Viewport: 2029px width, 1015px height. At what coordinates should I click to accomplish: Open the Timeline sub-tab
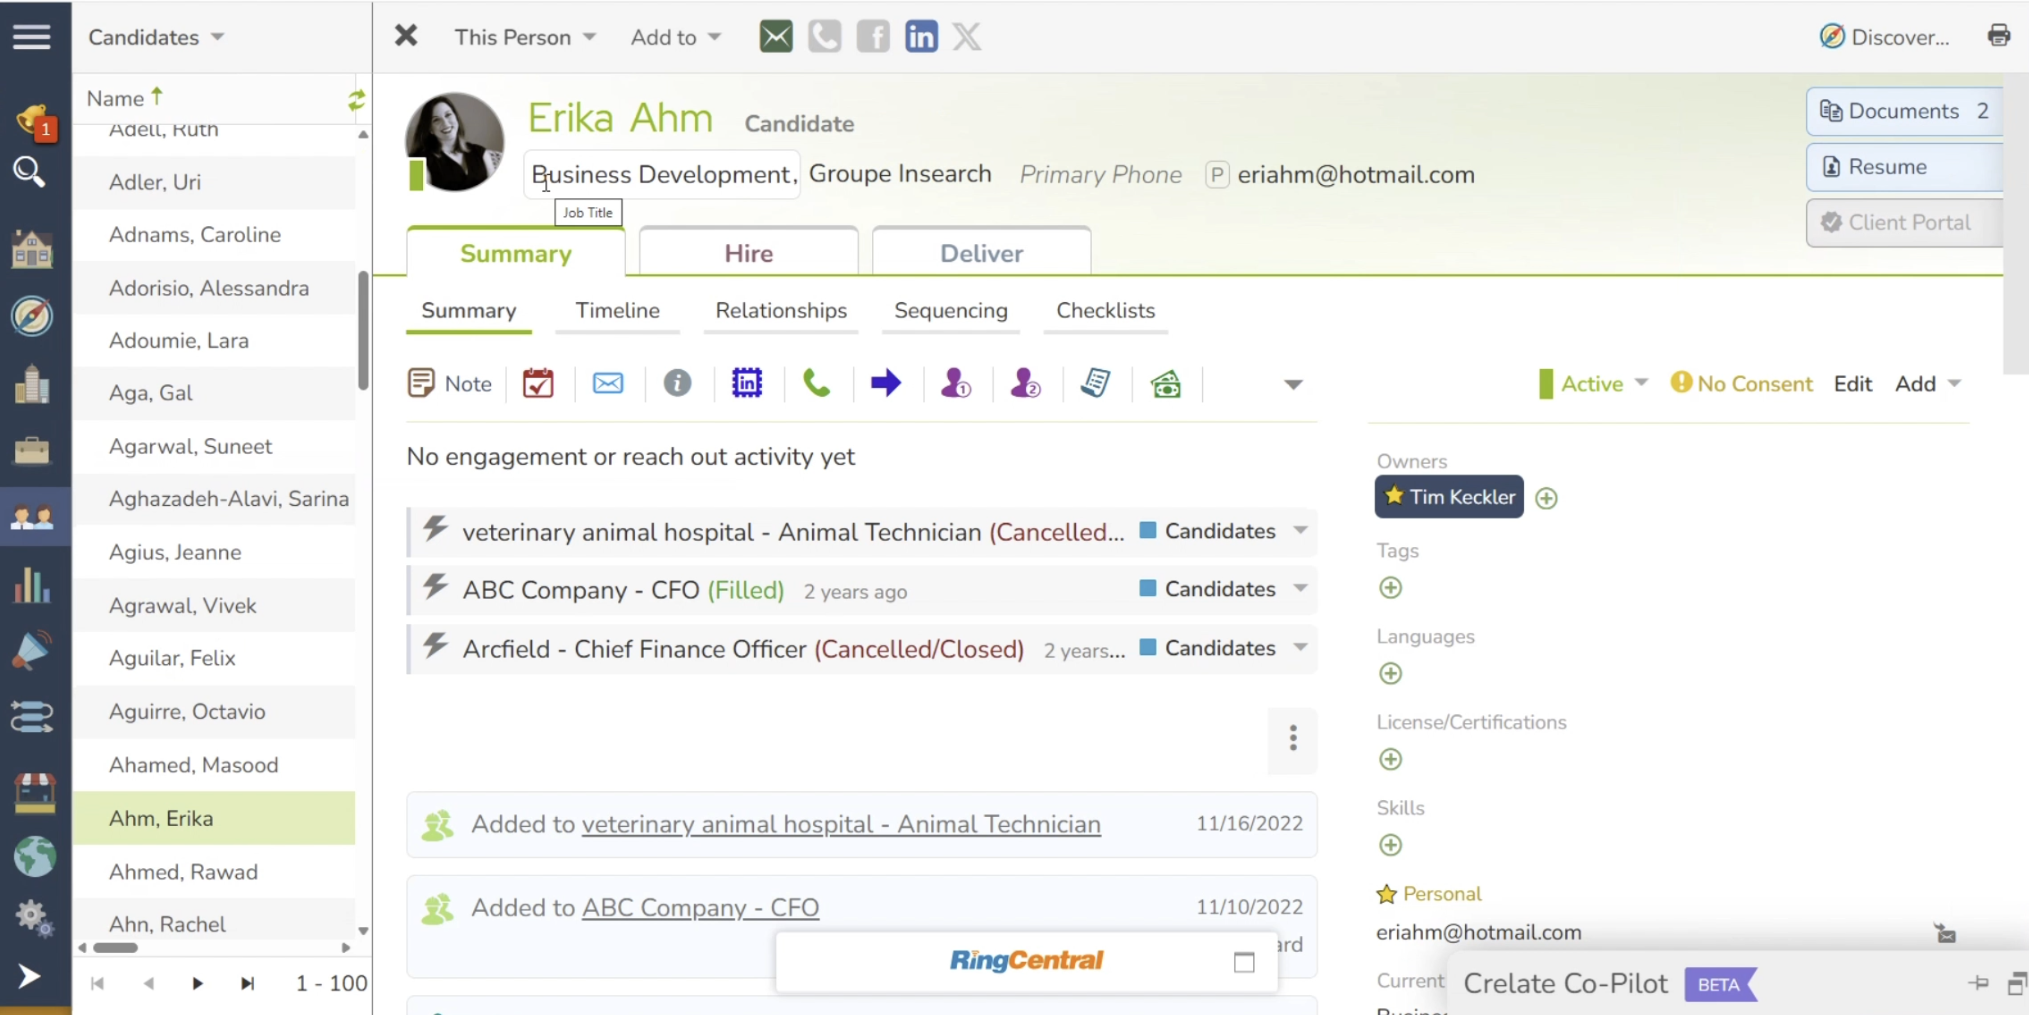click(617, 311)
